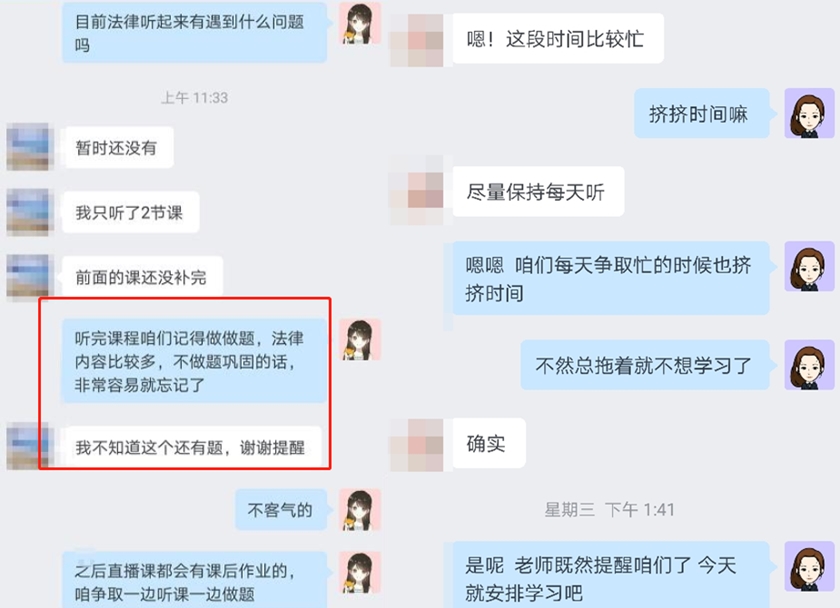Select '之后直播课都会有课后作业的' message bubble
Viewport: 840px width, 608px height.
click(x=194, y=580)
